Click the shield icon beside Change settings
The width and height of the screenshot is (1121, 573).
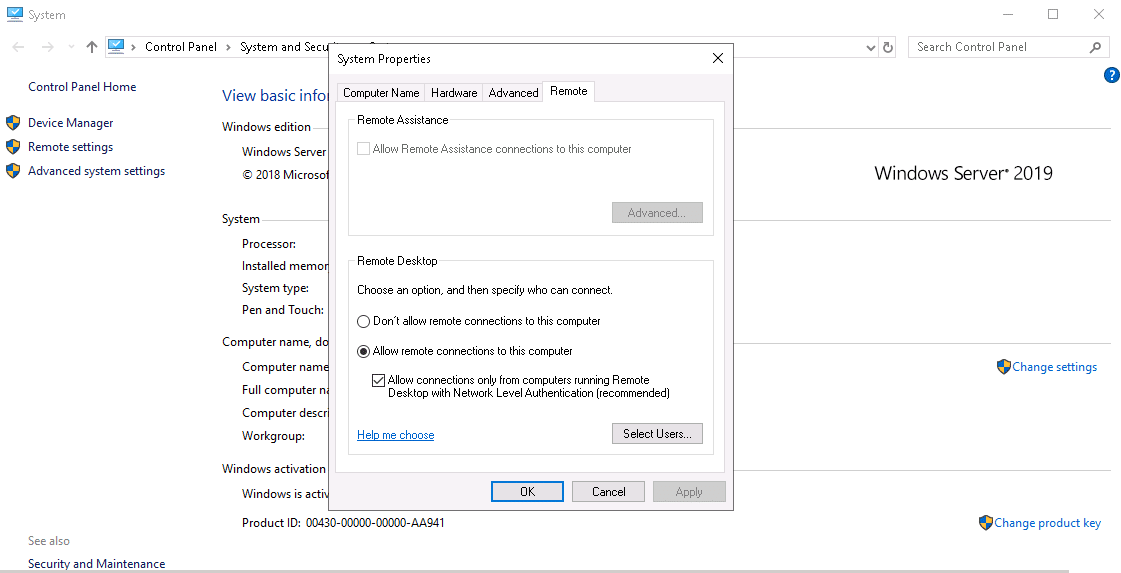(1004, 367)
